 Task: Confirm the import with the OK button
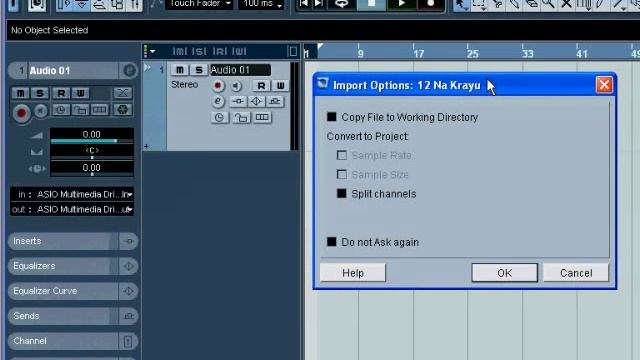(x=504, y=273)
